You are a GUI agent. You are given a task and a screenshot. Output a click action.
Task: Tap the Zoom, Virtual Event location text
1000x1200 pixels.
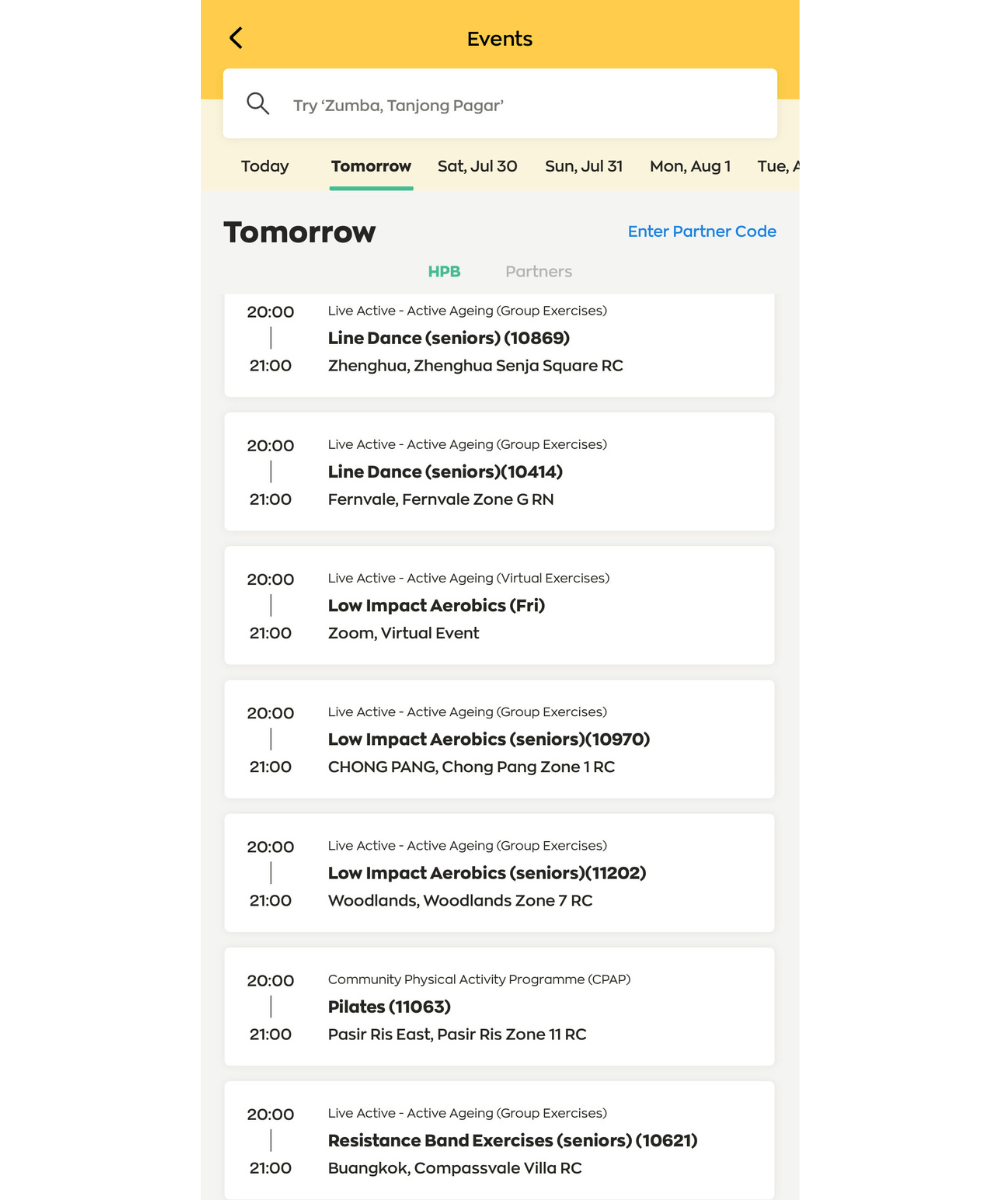point(403,633)
